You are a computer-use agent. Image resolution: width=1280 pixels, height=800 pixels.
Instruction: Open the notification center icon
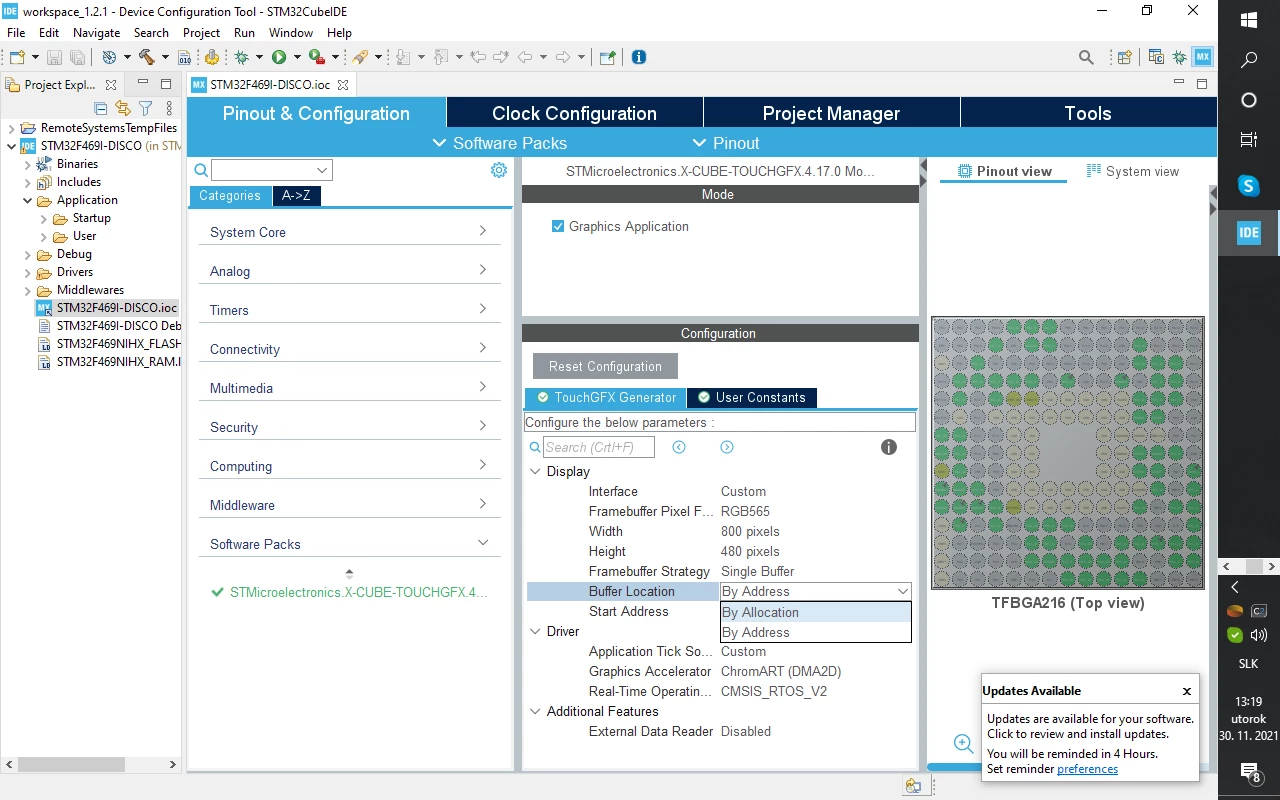[x=1249, y=771]
